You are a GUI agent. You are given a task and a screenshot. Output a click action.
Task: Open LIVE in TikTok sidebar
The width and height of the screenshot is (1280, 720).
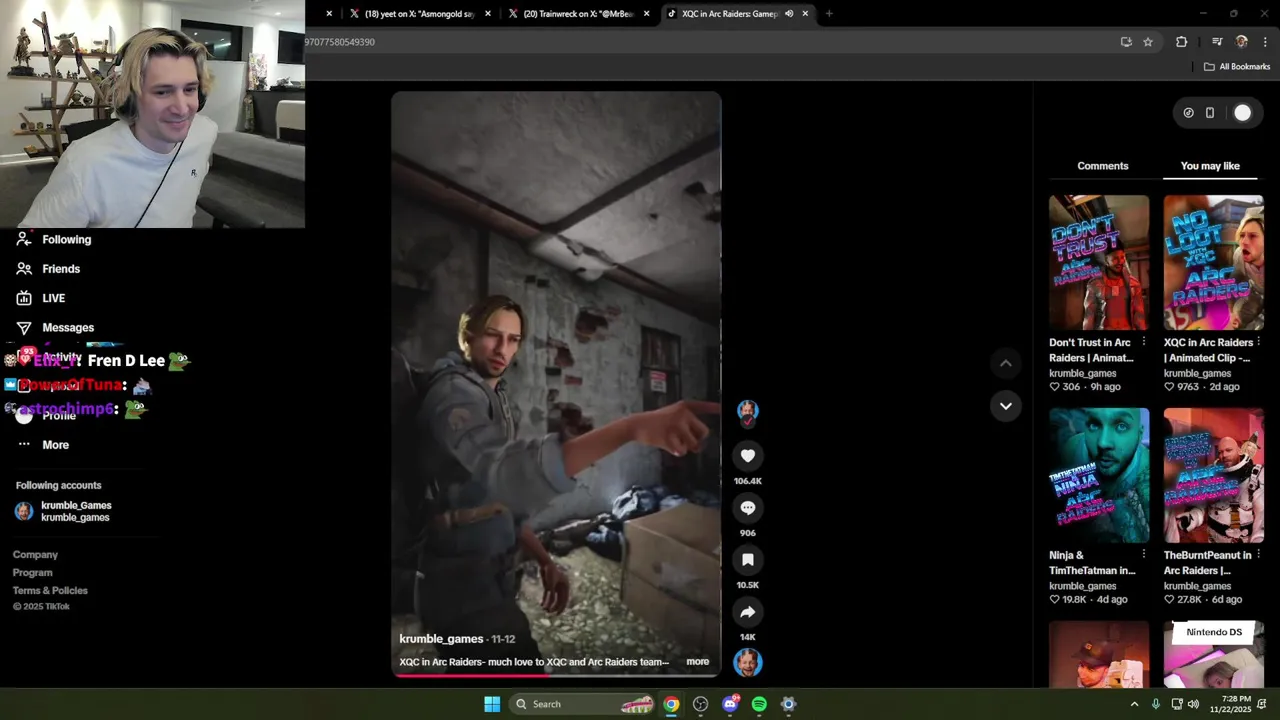click(x=41, y=298)
